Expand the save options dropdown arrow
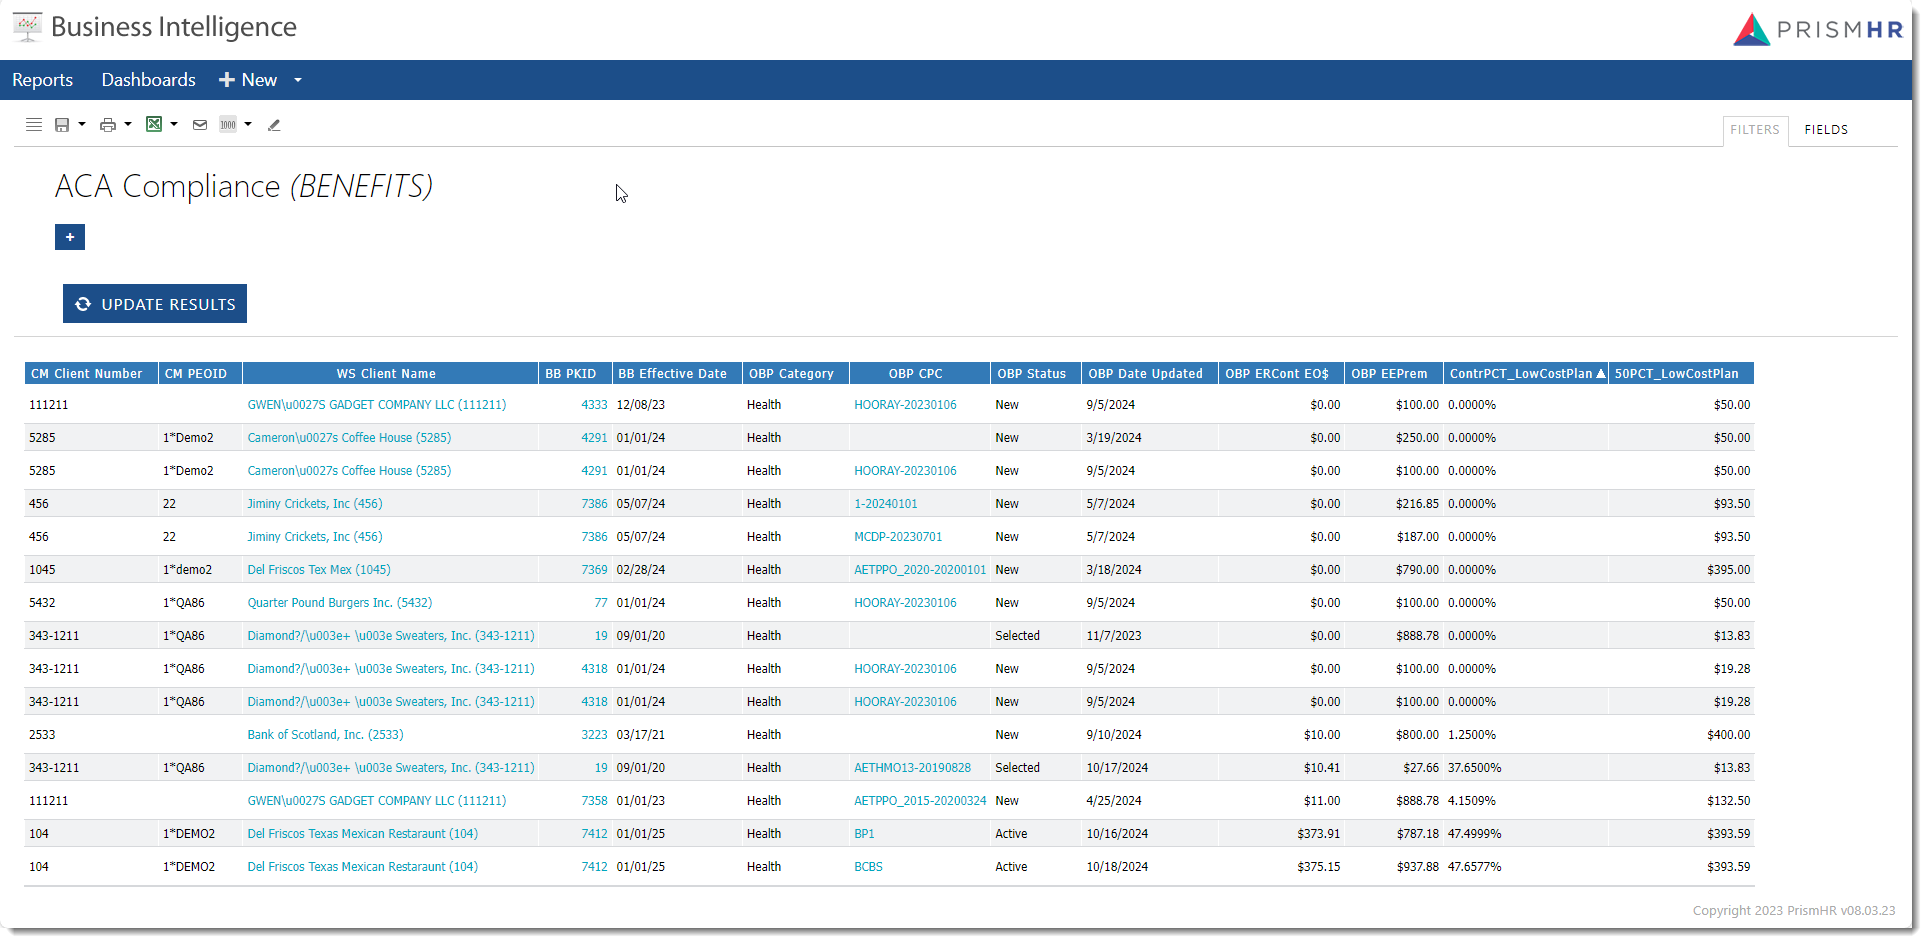 82,125
